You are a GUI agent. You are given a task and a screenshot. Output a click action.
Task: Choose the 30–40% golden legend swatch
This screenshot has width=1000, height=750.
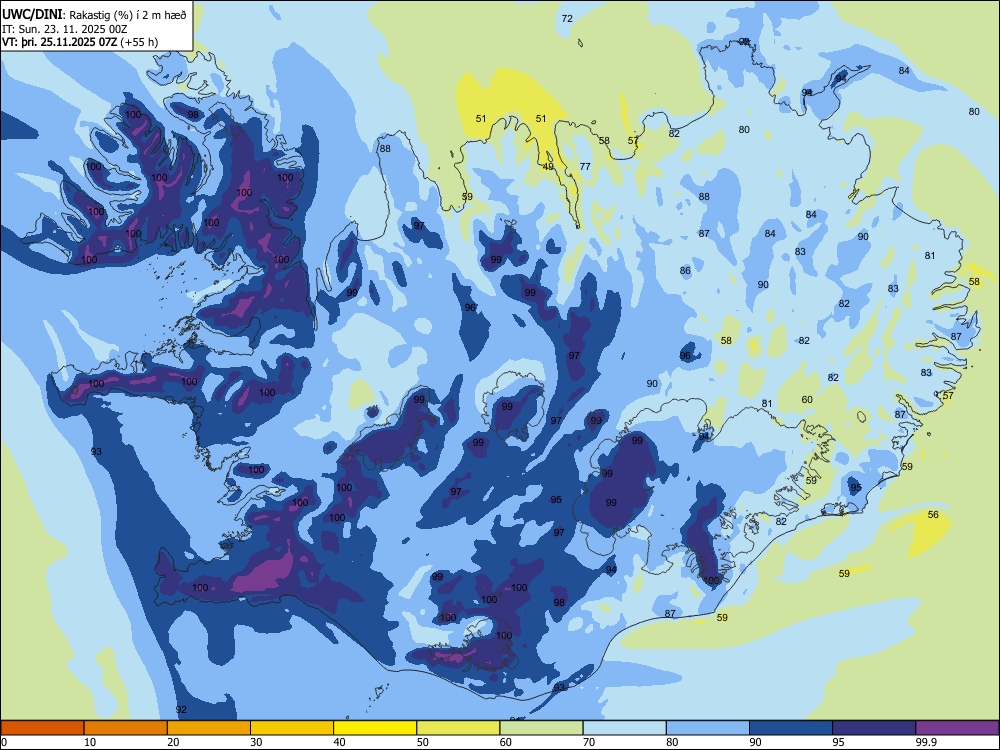point(292,728)
